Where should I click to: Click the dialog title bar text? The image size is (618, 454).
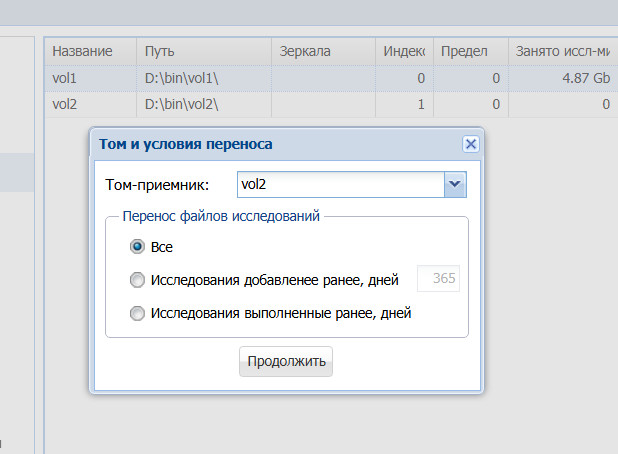[186, 144]
